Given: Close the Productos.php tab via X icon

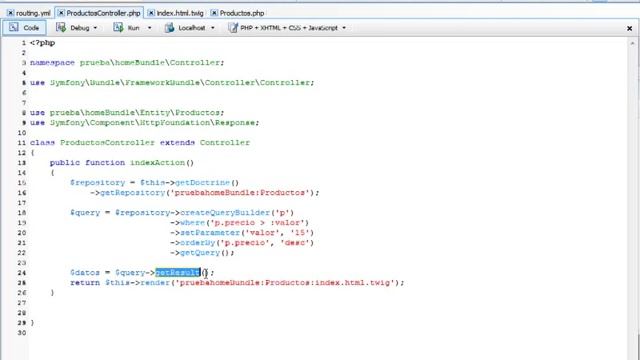Looking at the screenshot, I should click(214, 13).
